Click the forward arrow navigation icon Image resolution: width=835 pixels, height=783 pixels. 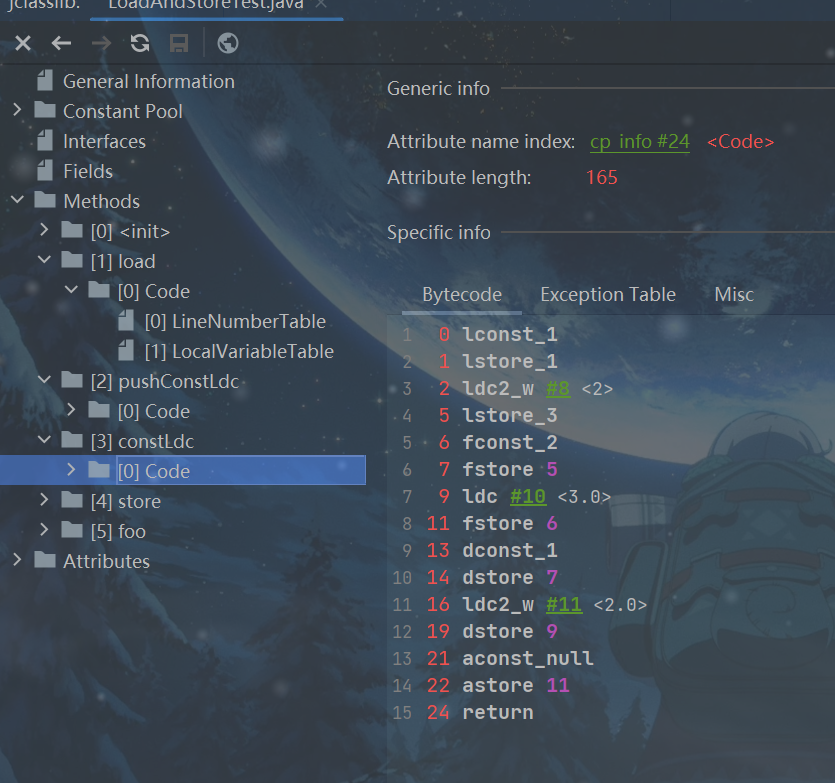coord(101,43)
